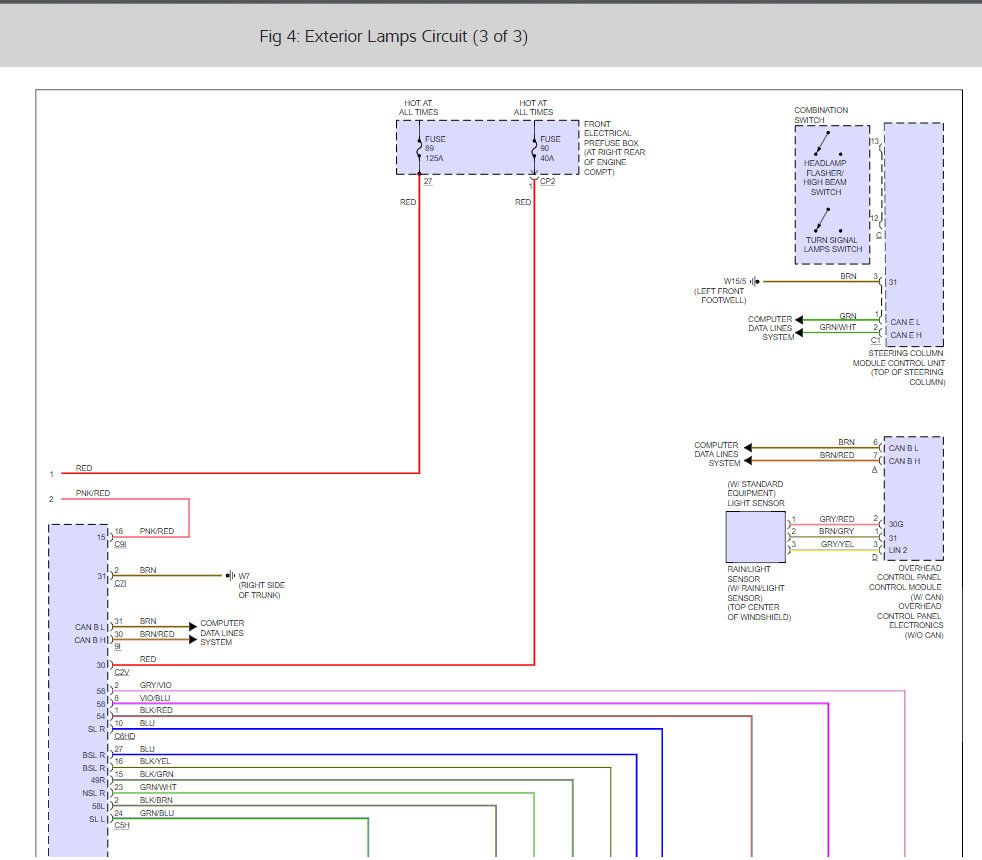Click the C7I connector label
Viewport: 982px width, 860px height.
(x=120, y=583)
